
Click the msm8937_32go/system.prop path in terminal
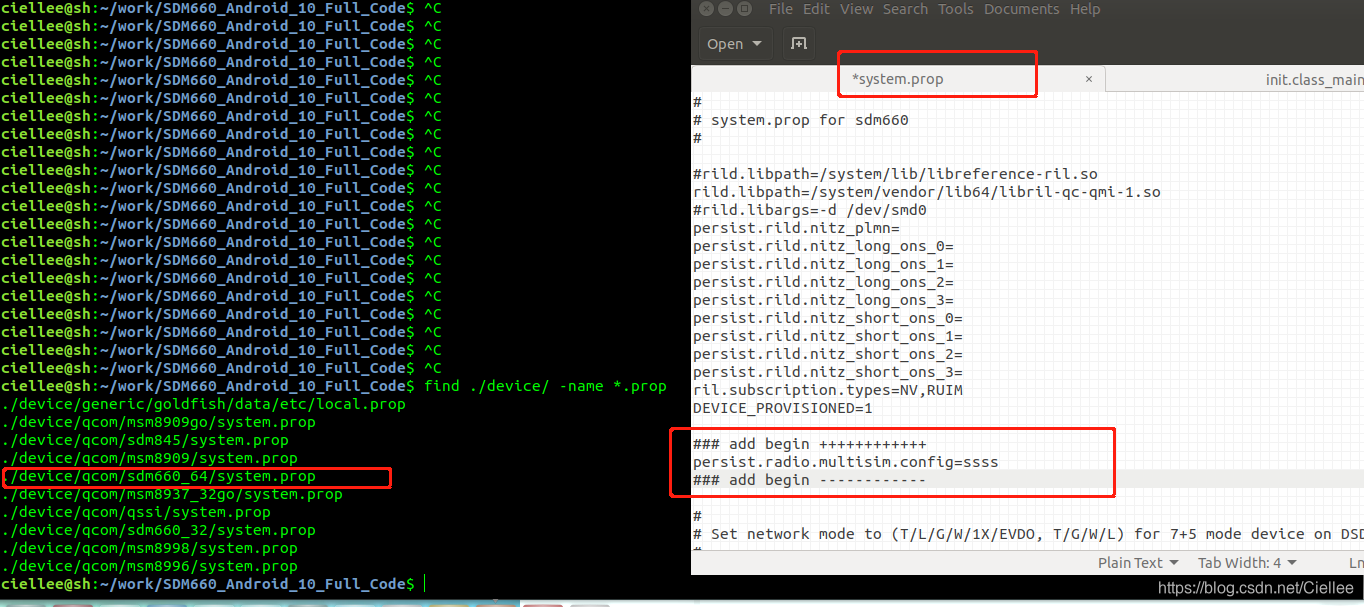(172, 494)
